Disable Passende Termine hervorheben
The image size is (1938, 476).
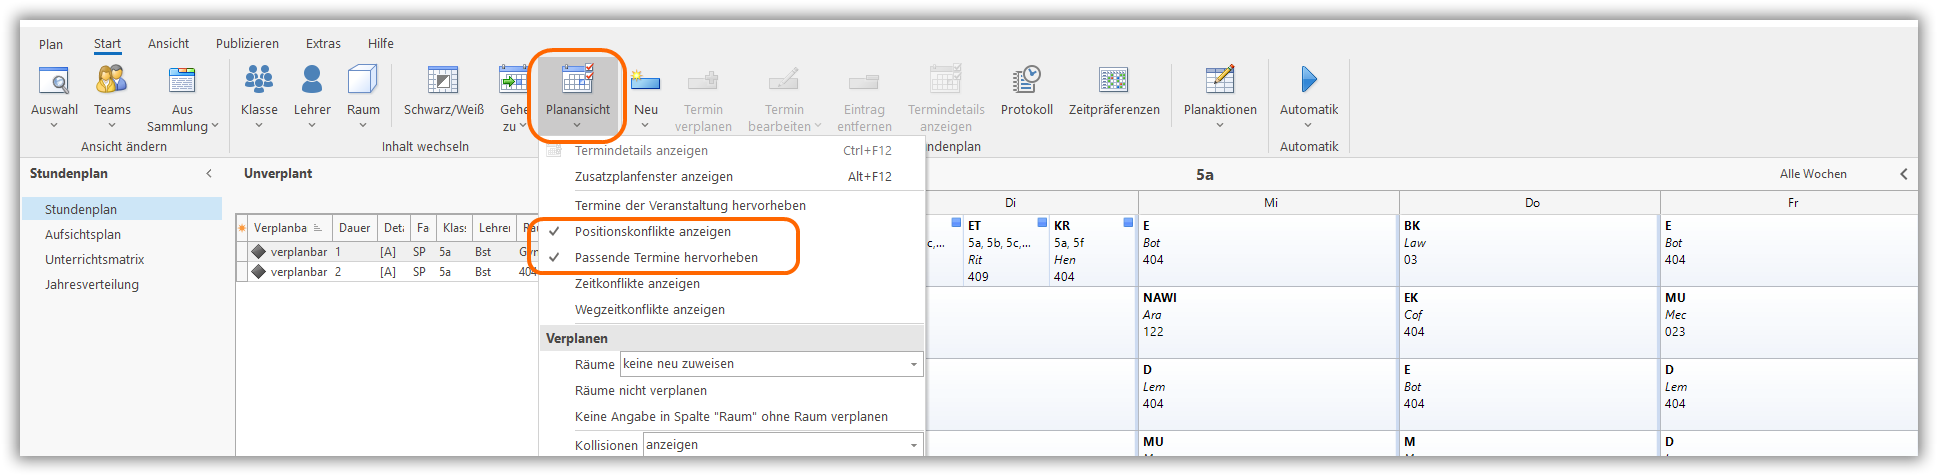coord(665,258)
